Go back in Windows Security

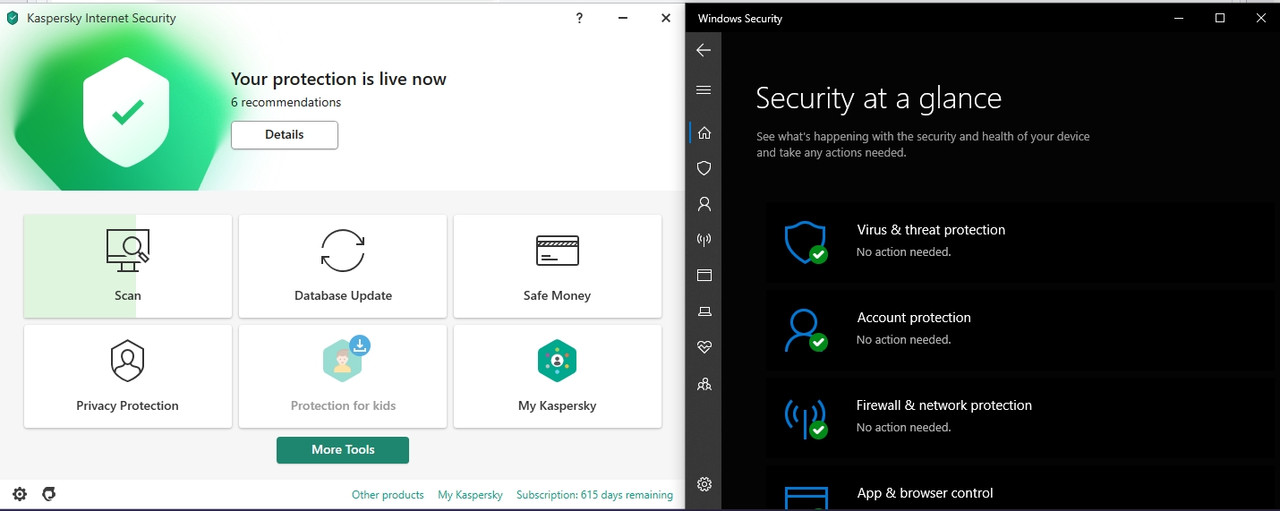pyautogui.click(x=704, y=50)
